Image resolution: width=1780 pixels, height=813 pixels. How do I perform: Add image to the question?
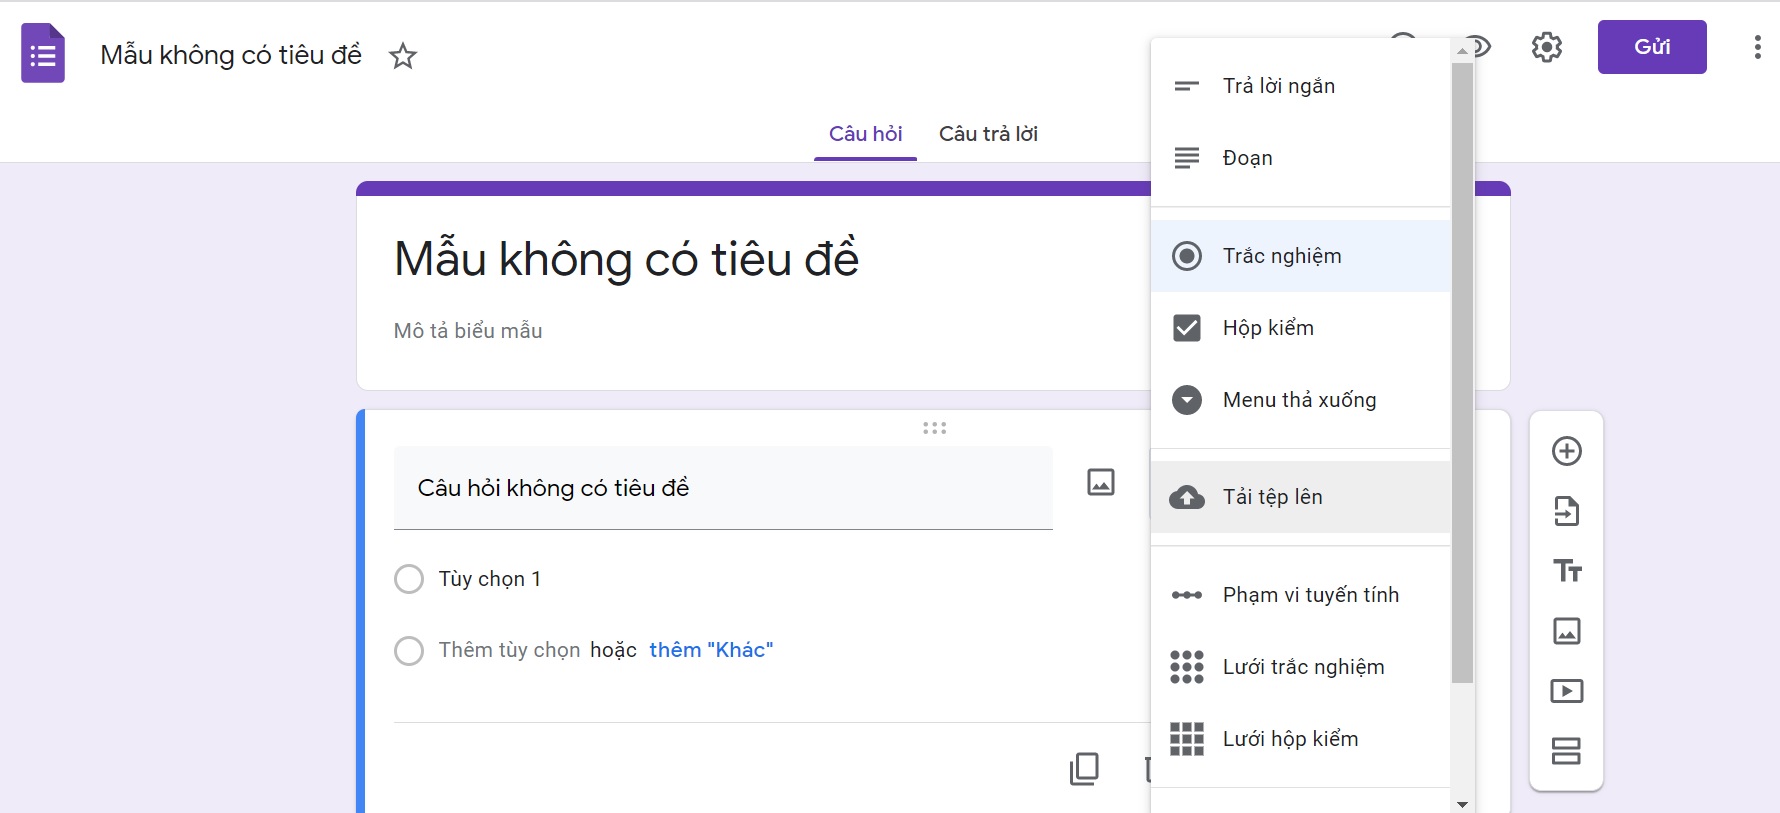pyautogui.click(x=1101, y=482)
